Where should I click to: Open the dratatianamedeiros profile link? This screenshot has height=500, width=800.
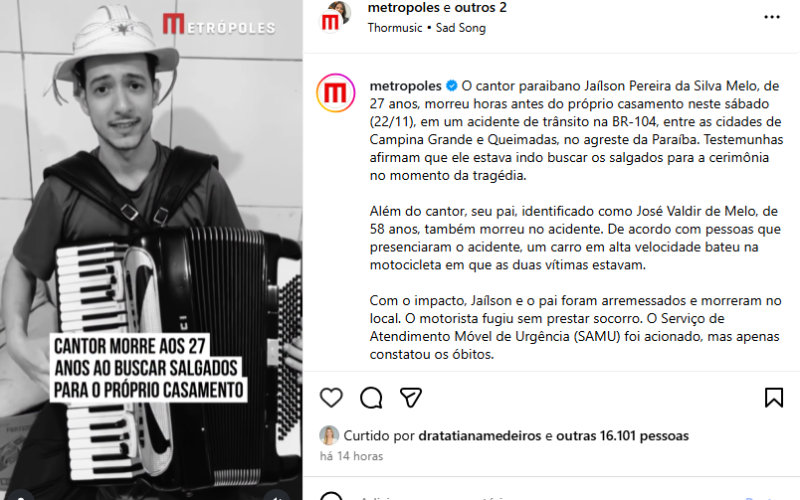click(480, 436)
